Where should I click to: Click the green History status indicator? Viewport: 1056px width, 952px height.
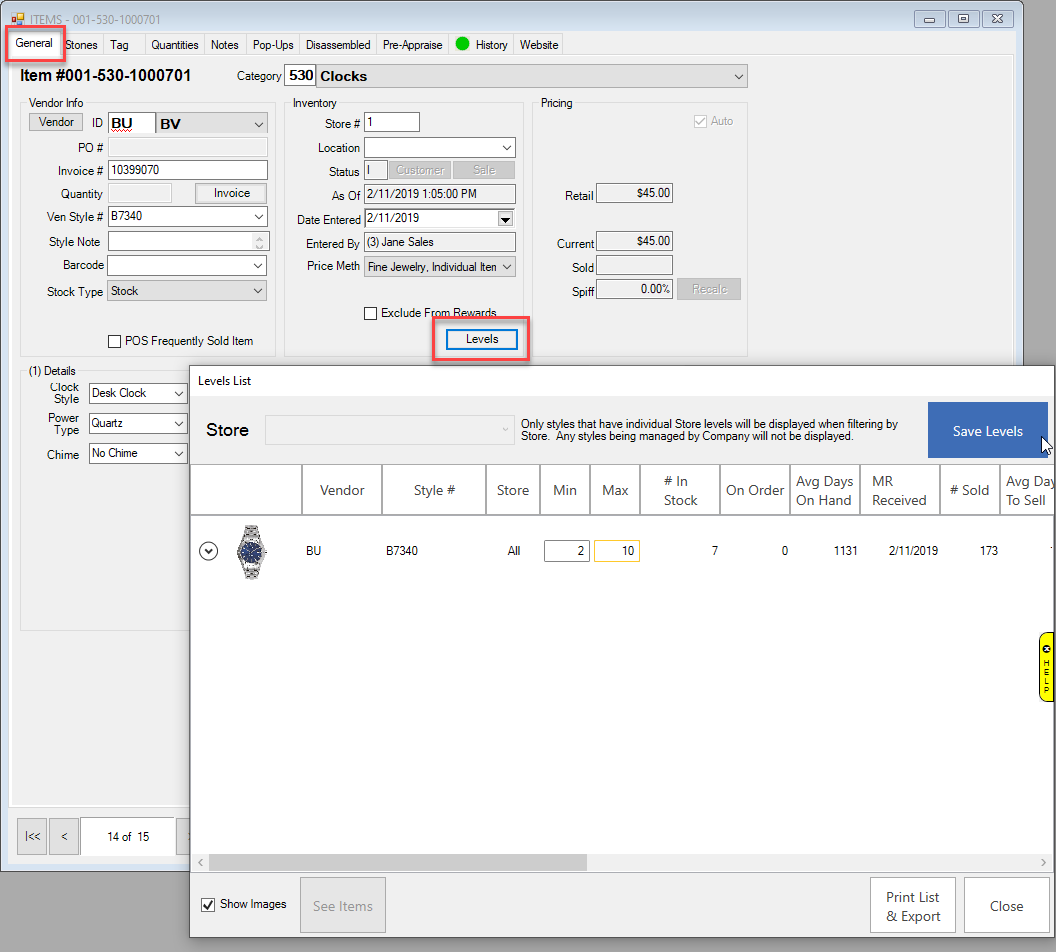point(462,44)
